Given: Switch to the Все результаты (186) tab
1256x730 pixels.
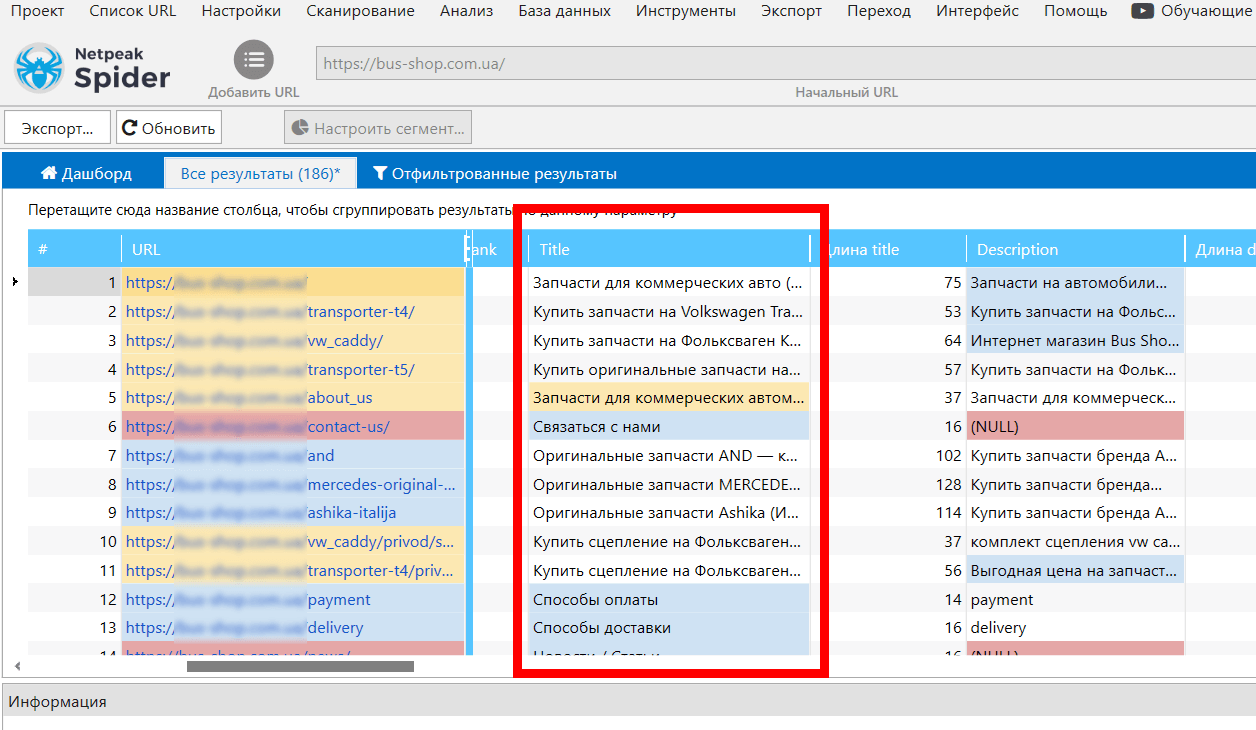Looking at the screenshot, I should pos(260,173).
